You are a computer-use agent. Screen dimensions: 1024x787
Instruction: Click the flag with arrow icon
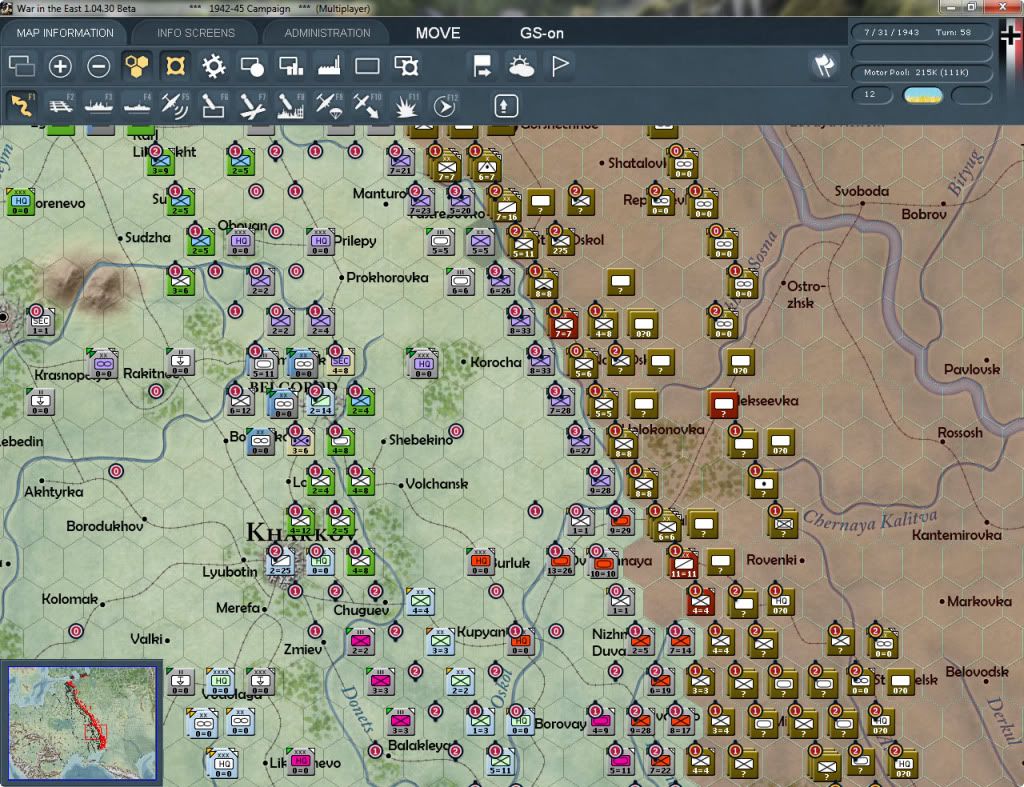pyautogui.click(x=483, y=66)
